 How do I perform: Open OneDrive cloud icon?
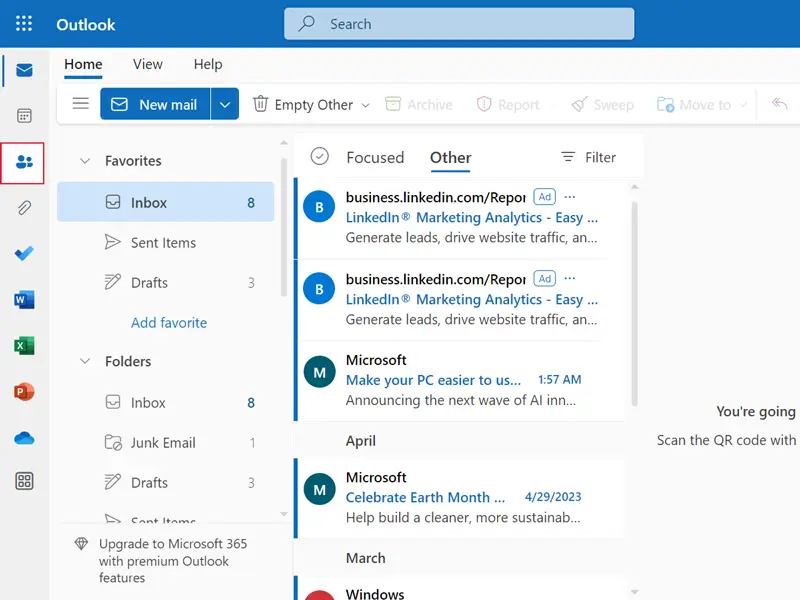(24, 438)
